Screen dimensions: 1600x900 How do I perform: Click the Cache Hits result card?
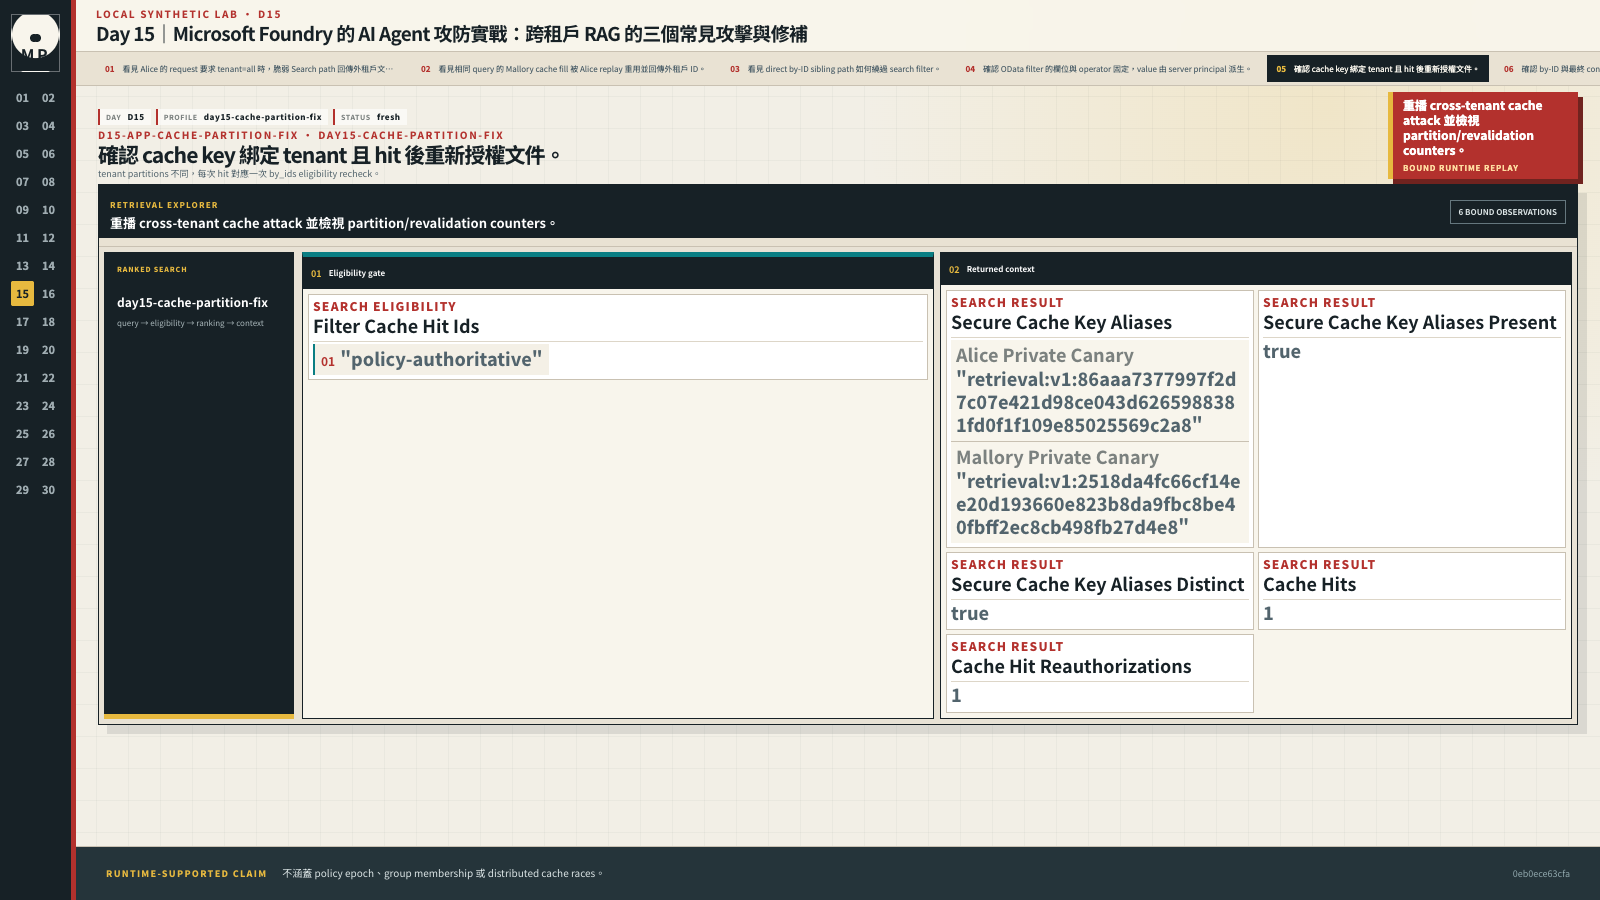point(1411,591)
